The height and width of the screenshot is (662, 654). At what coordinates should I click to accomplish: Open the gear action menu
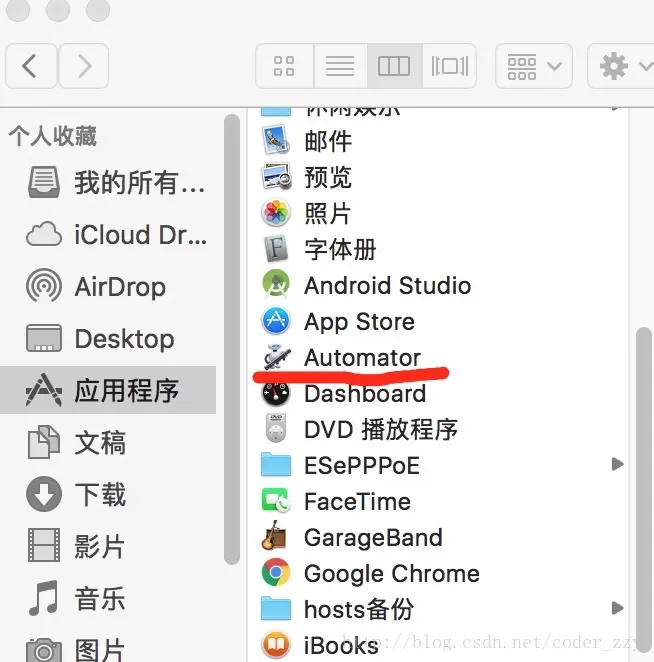tap(621, 66)
